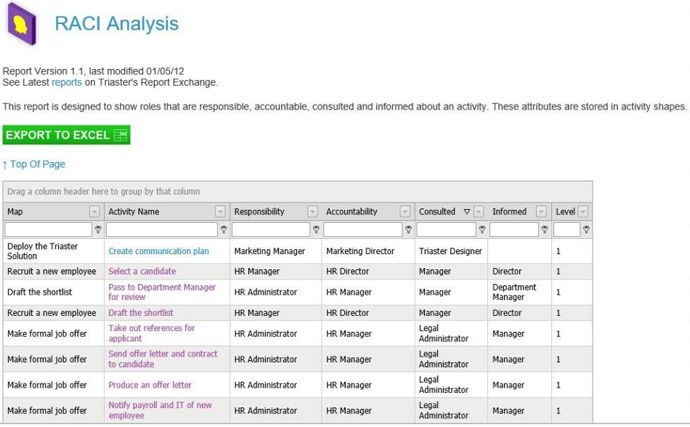690x427 pixels.
Task: Click the filter funnel icon for Accountability column
Action: 408,229
